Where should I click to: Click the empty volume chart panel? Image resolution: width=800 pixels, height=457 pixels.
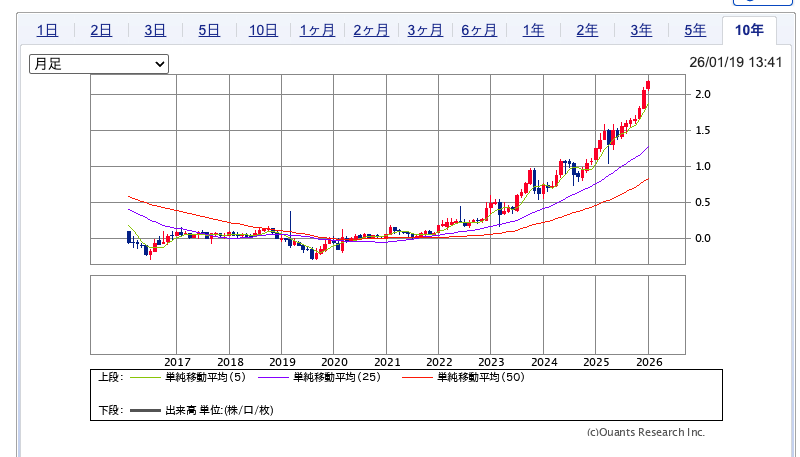click(387, 315)
